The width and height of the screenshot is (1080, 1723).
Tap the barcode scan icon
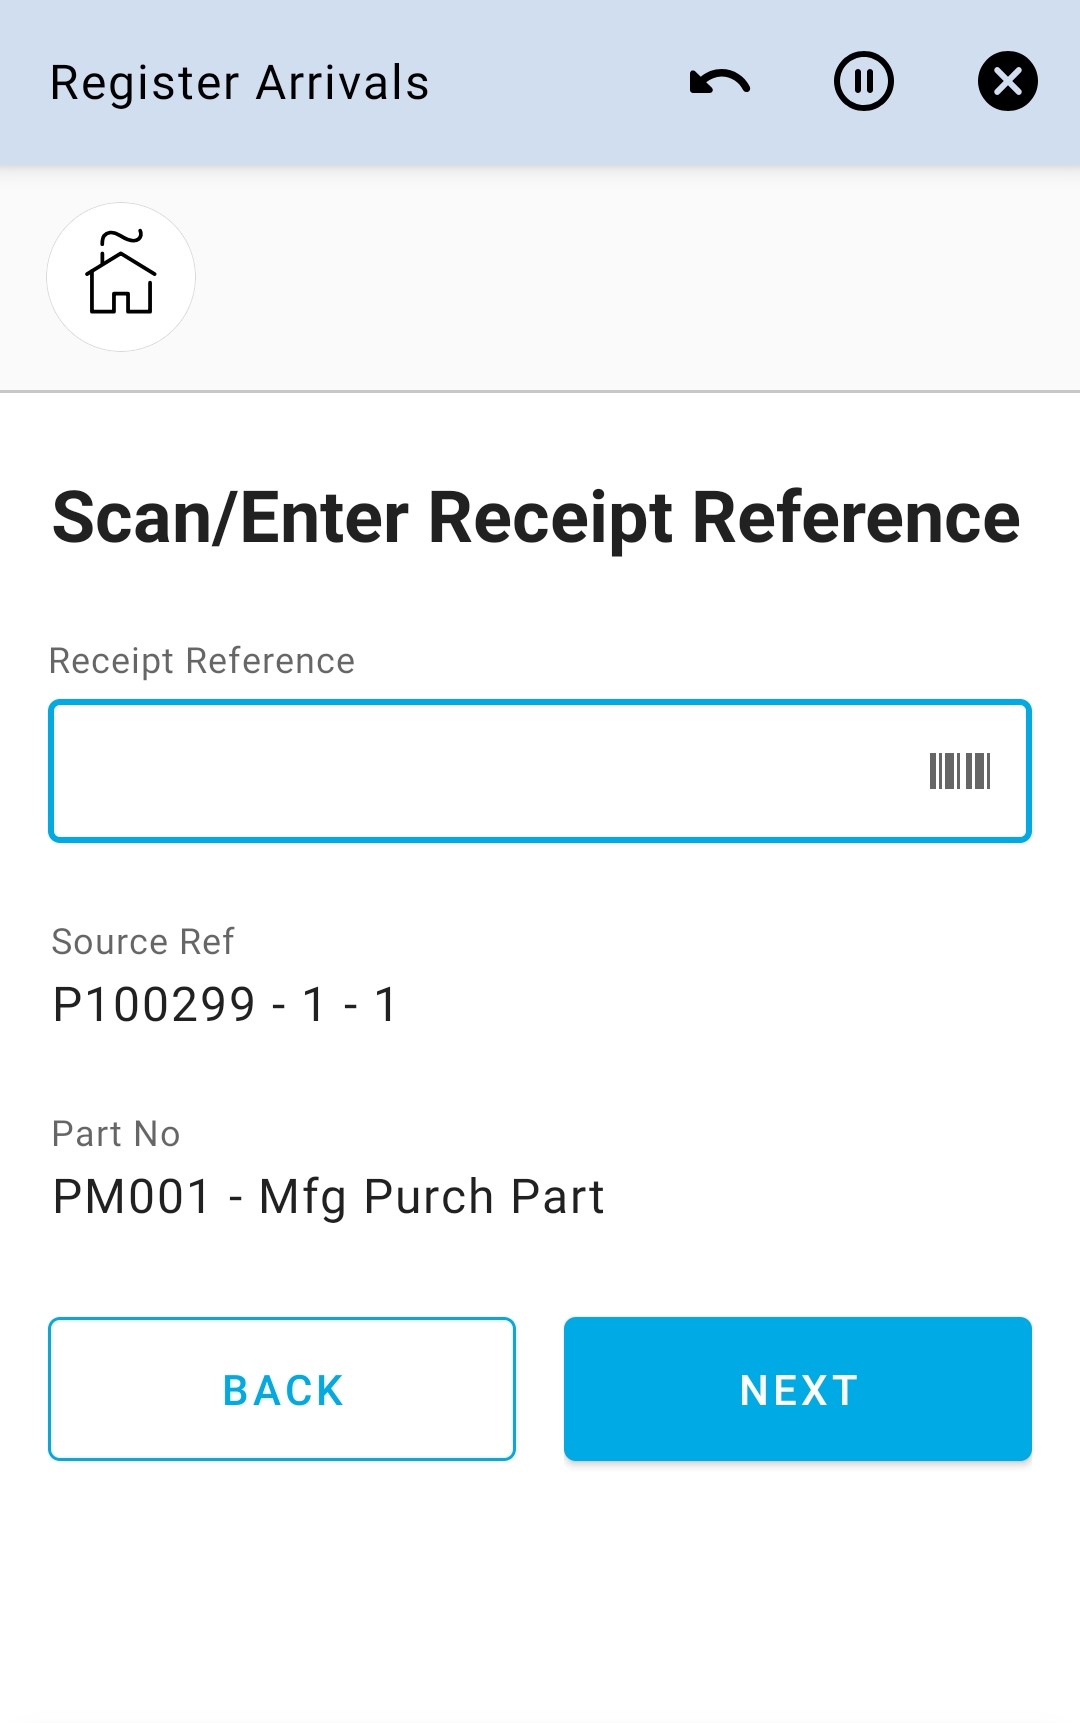pos(959,771)
